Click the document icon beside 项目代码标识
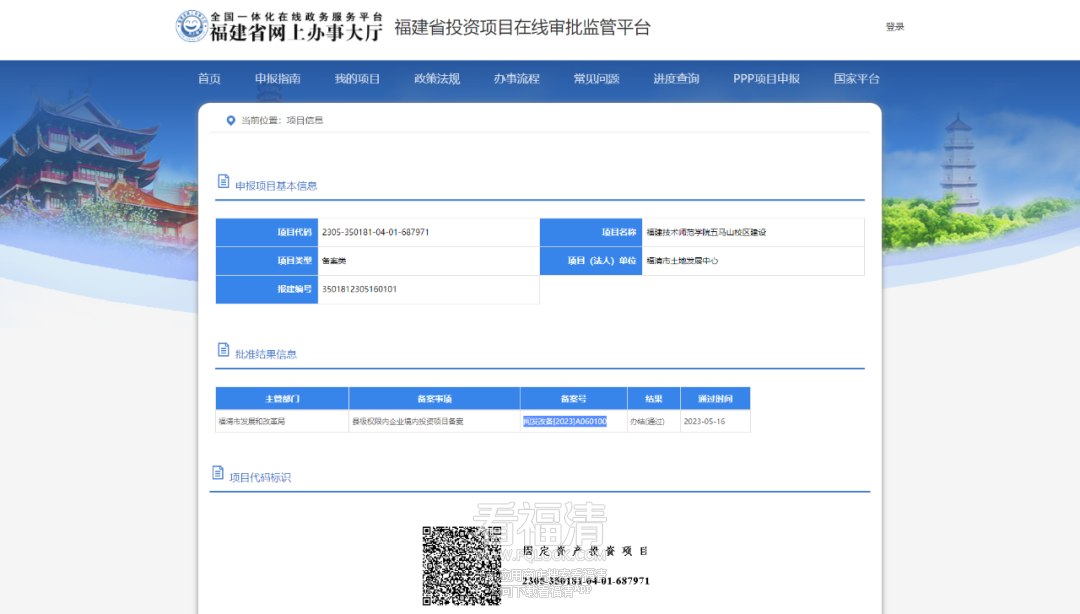Viewport: 1080px width, 614px height. [x=218, y=473]
